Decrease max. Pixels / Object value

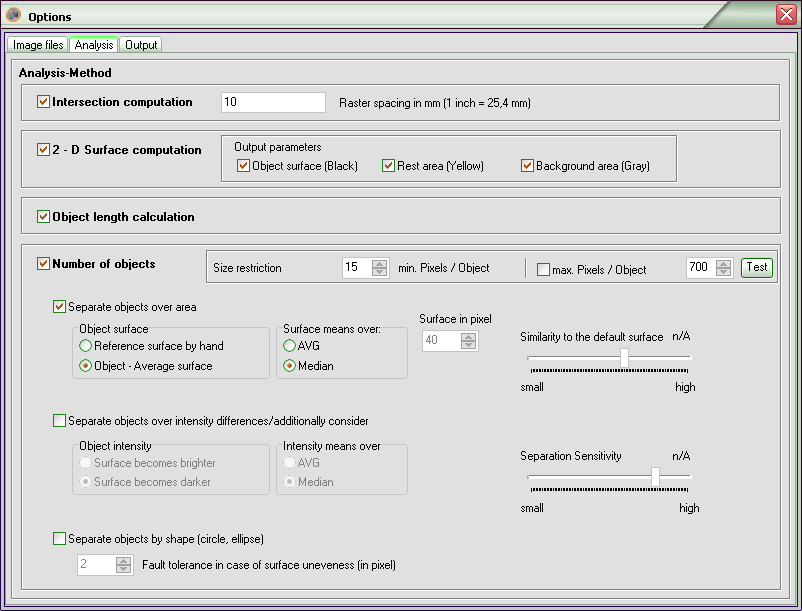723,272
